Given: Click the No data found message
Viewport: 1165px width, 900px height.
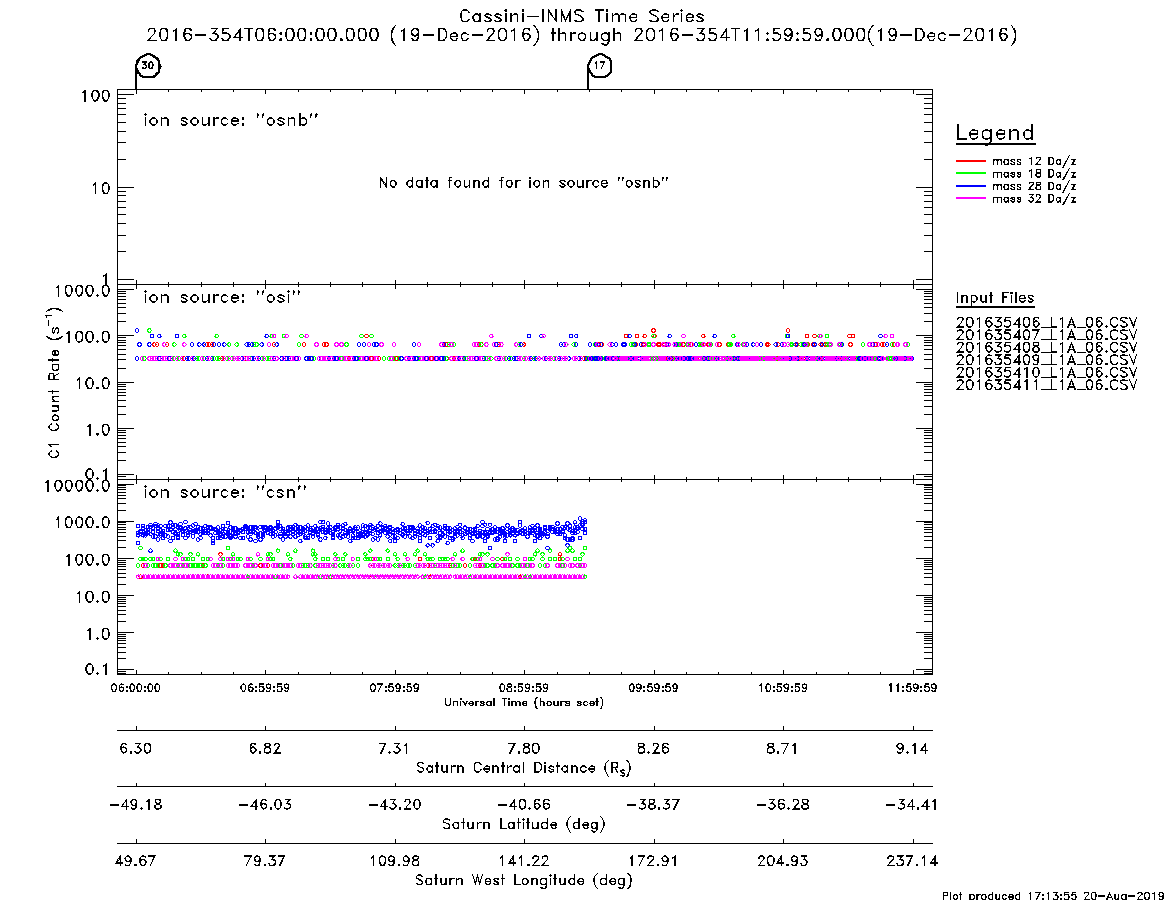Looking at the screenshot, I should pos(524,182).
